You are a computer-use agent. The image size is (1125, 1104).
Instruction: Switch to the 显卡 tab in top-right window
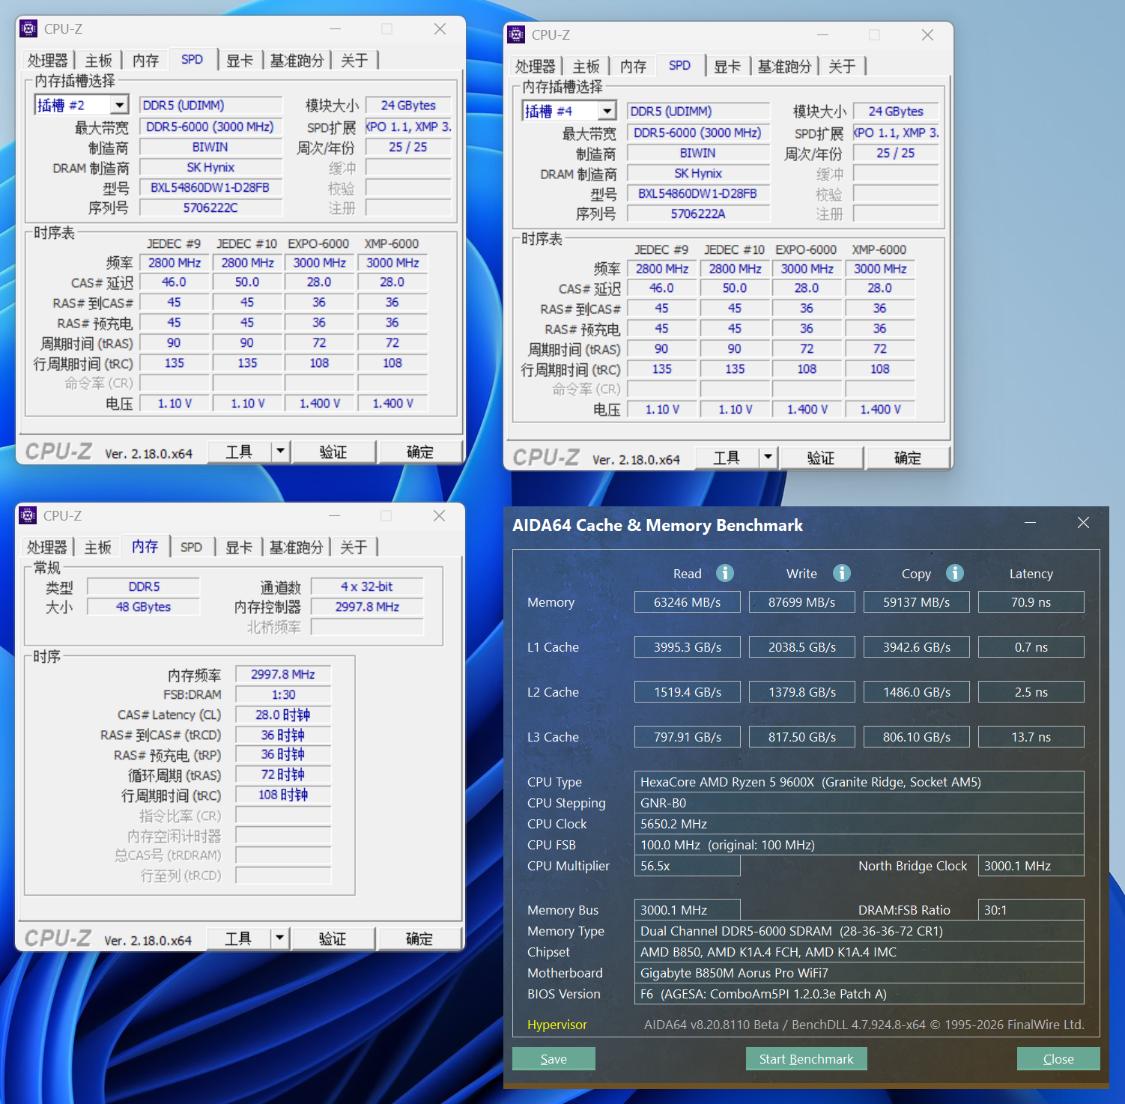(x=727, y=66)
